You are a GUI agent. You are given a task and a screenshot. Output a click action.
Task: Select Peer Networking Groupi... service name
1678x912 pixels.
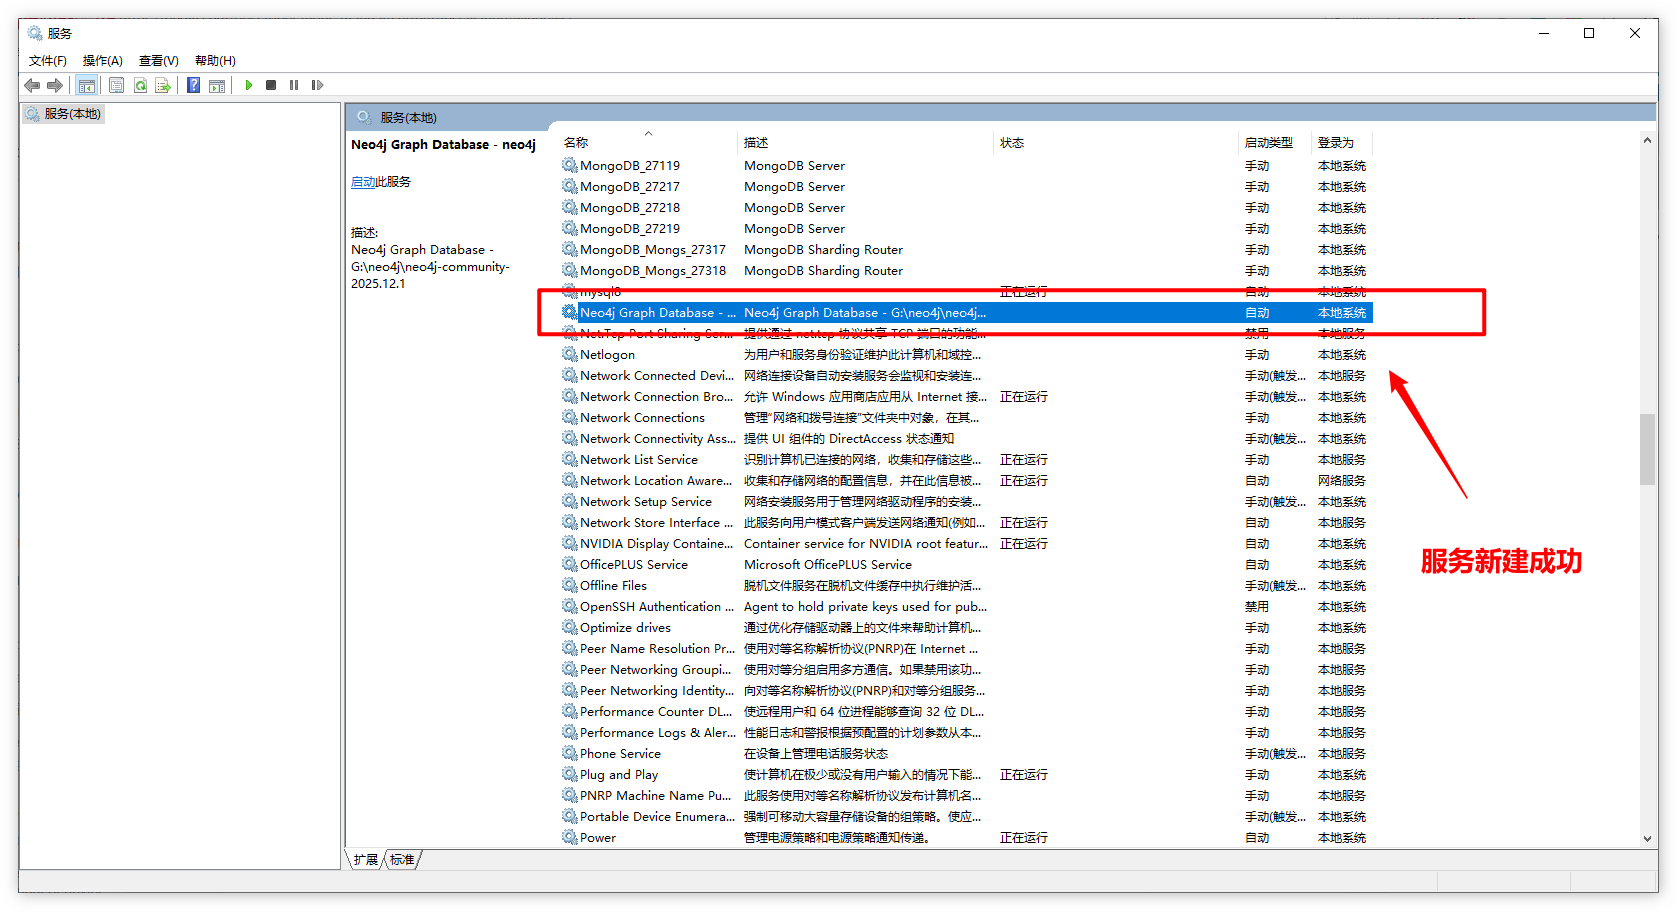tap(656, 670)
